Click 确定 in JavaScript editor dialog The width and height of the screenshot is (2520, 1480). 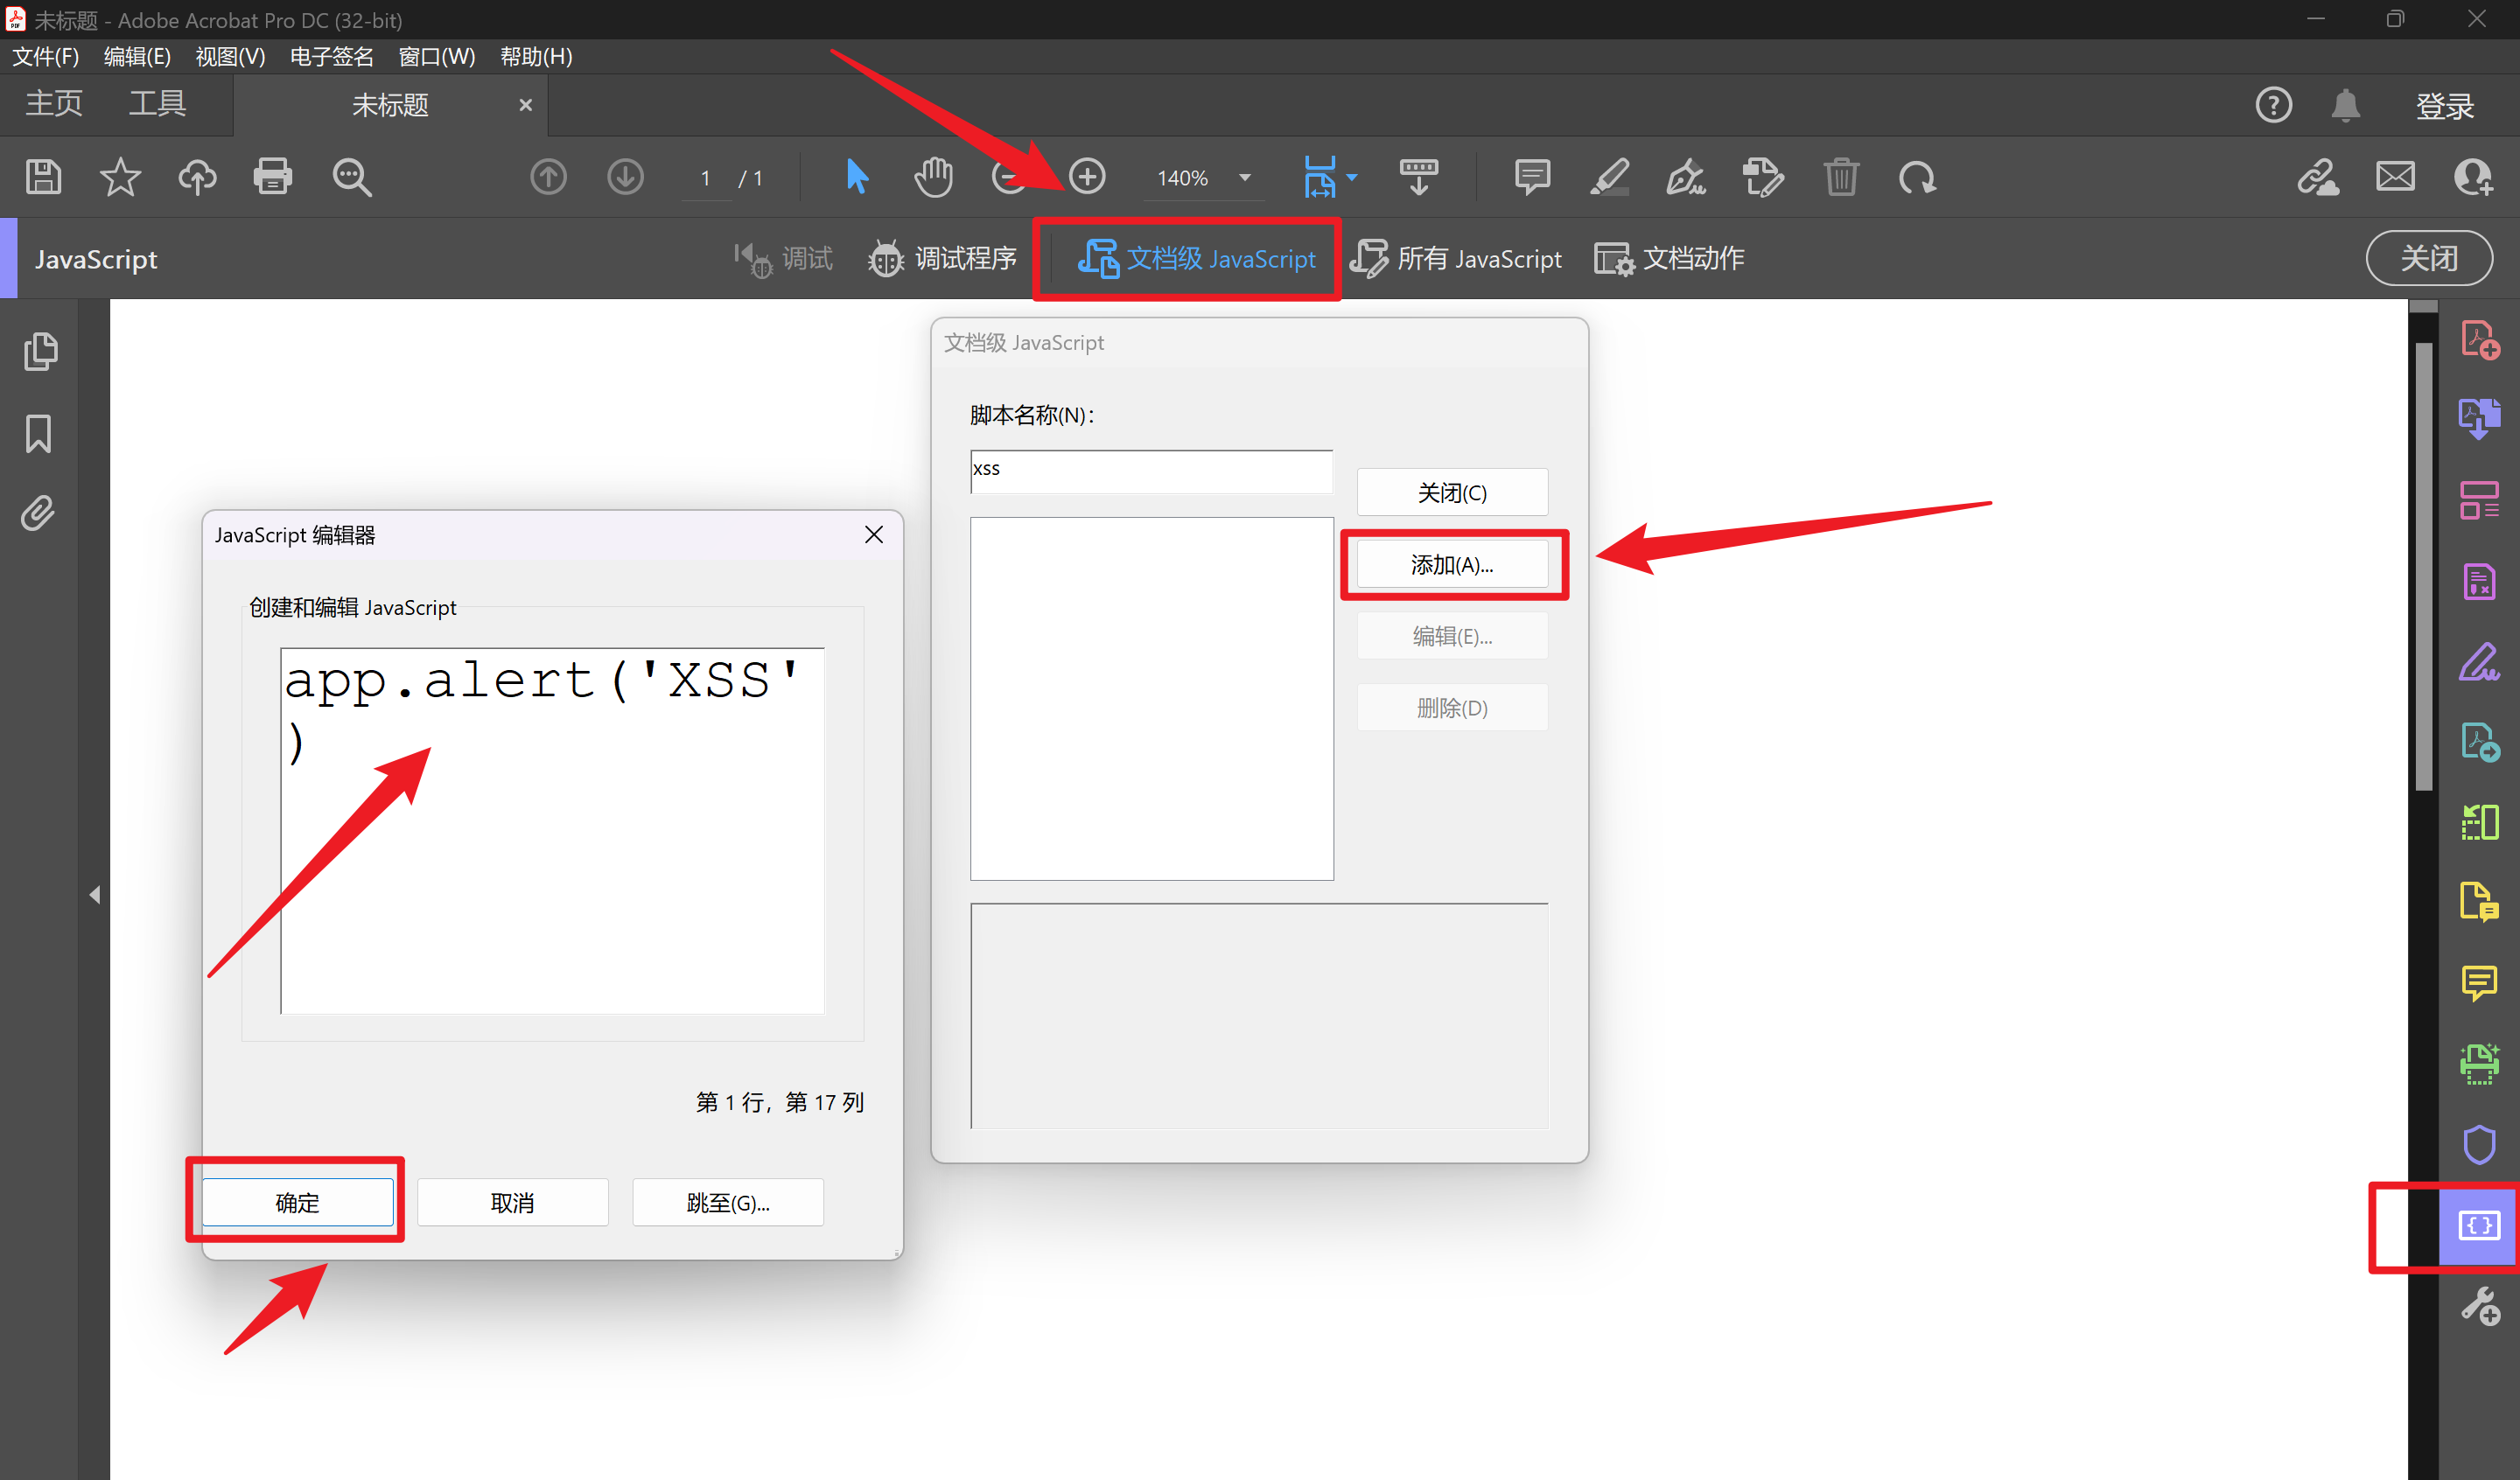coord(297,1202)
